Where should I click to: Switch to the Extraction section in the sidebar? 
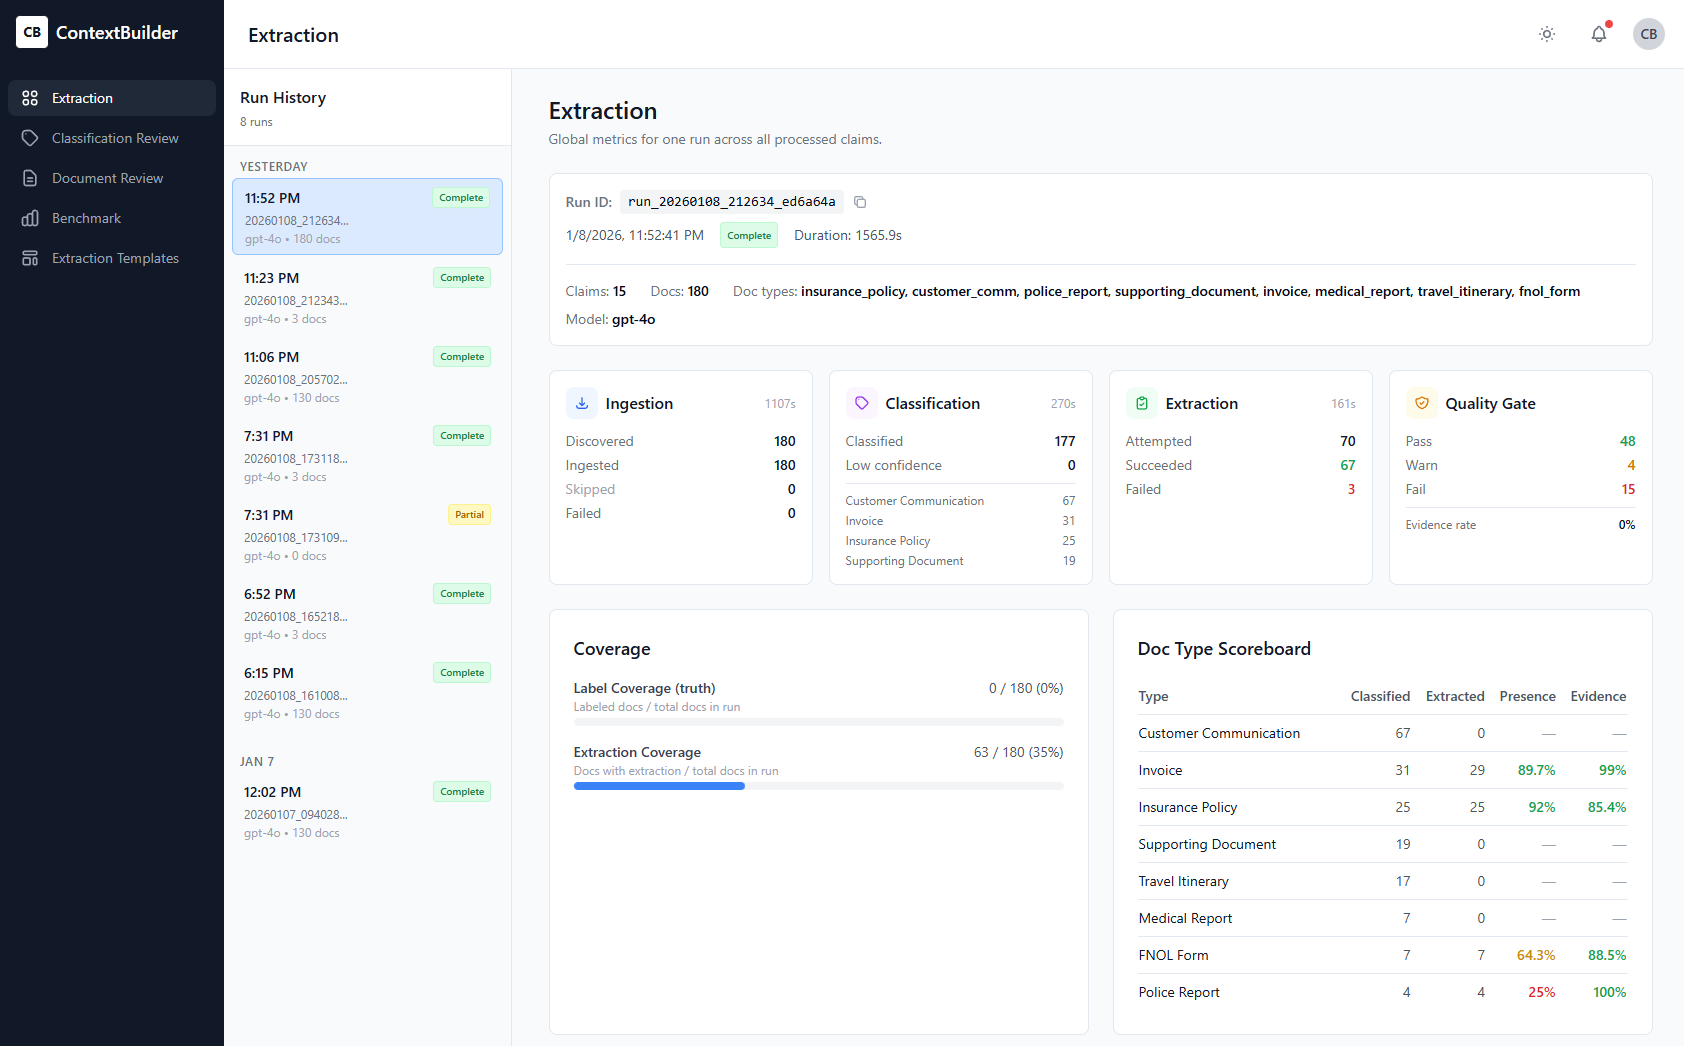tap(111, 98)
